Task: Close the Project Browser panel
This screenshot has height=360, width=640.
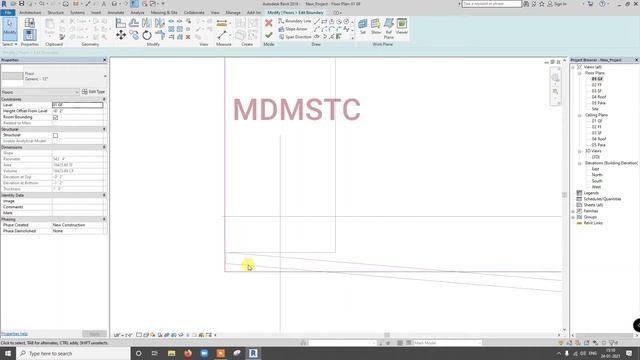Action: pyautogui.click(x=636, y=60)
